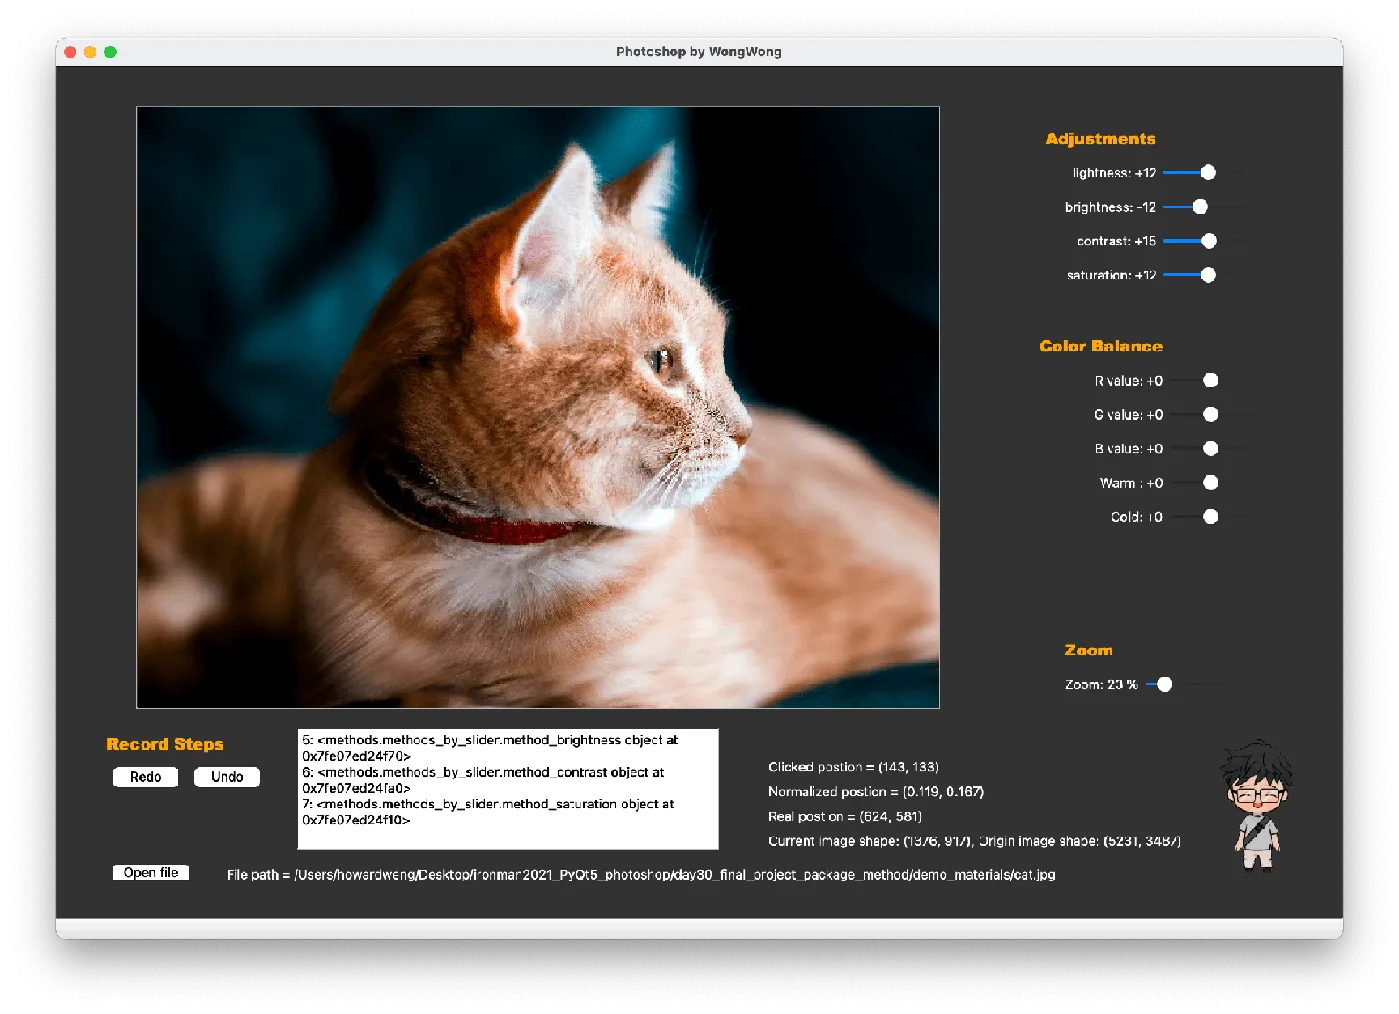Click inside the record steps log box
Image resolution: width=1399 pixels, height=1014 pixels.
click(x=507, y=789)
